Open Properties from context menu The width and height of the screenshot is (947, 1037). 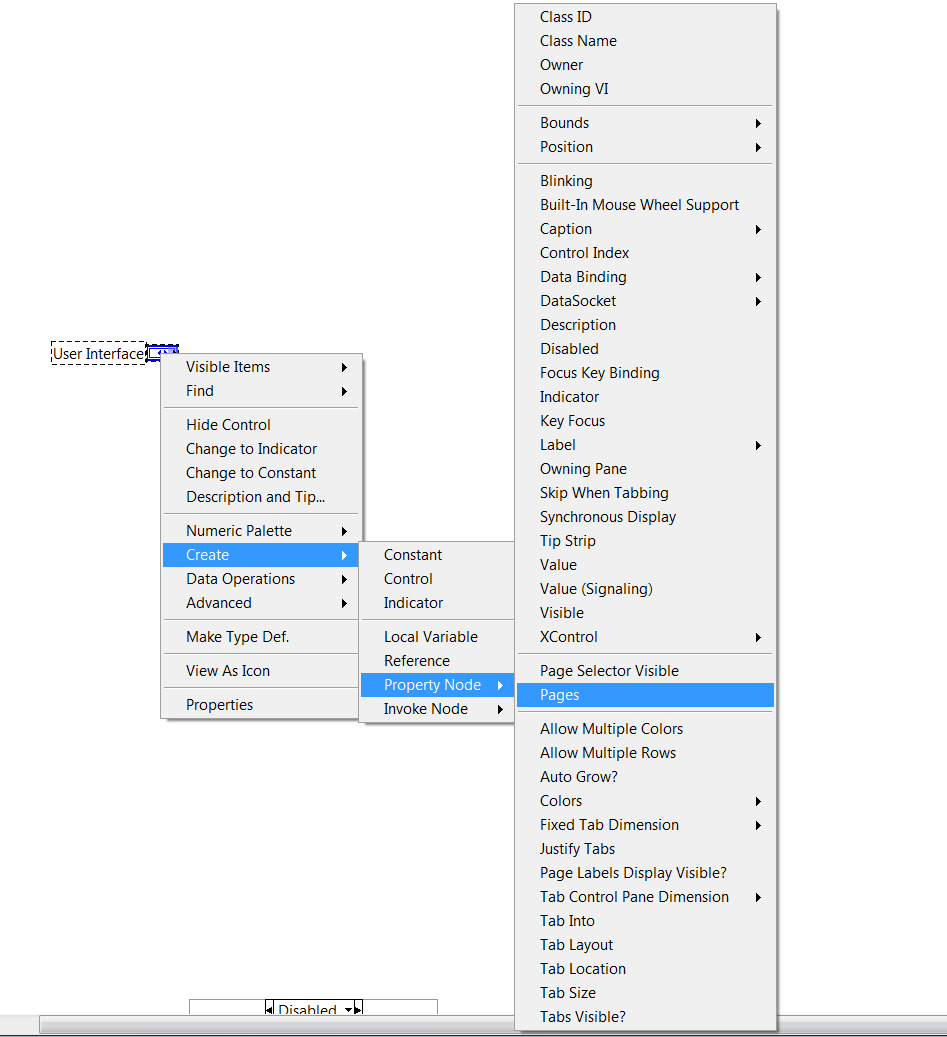[219, 705]
